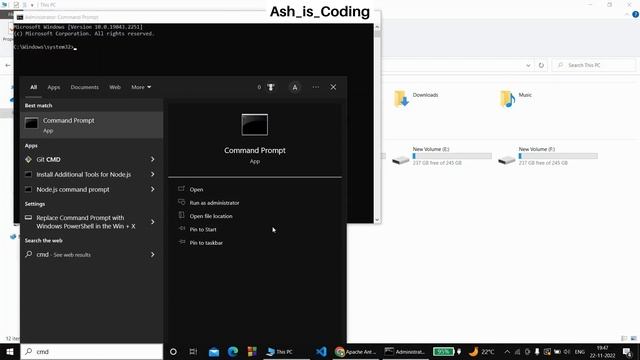
Task: Open Microsoft Store from taskbar
Action: (252, 351)
